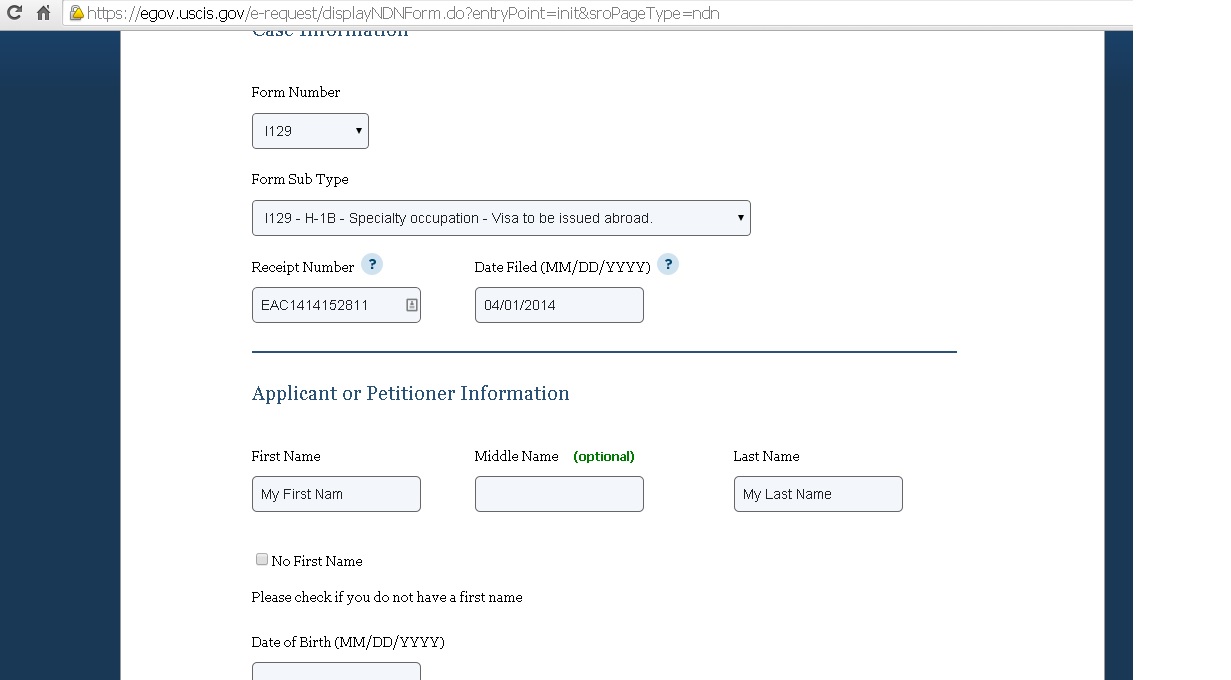Click the 'Date of Birth (MM/DD/YYYY)' label

coord(348,642)
